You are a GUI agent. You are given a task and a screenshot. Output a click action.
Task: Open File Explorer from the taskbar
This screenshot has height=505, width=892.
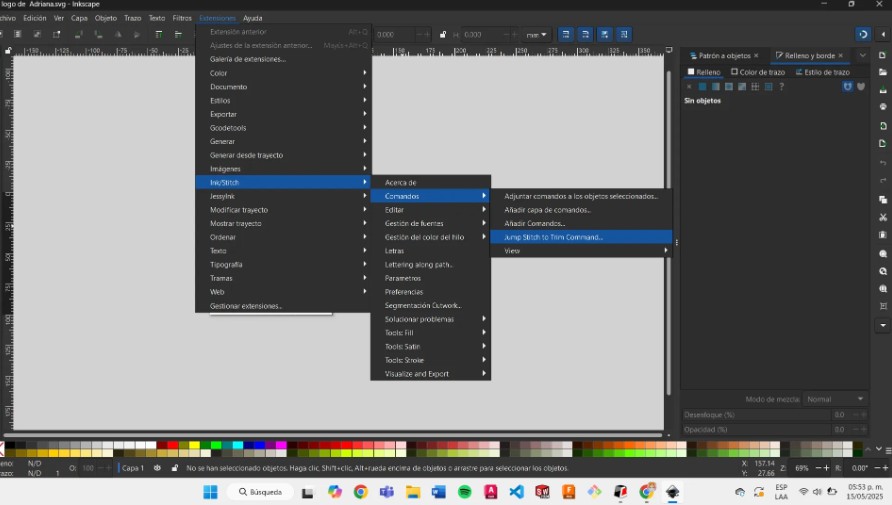pyautogui.click(x=412, y=491)
